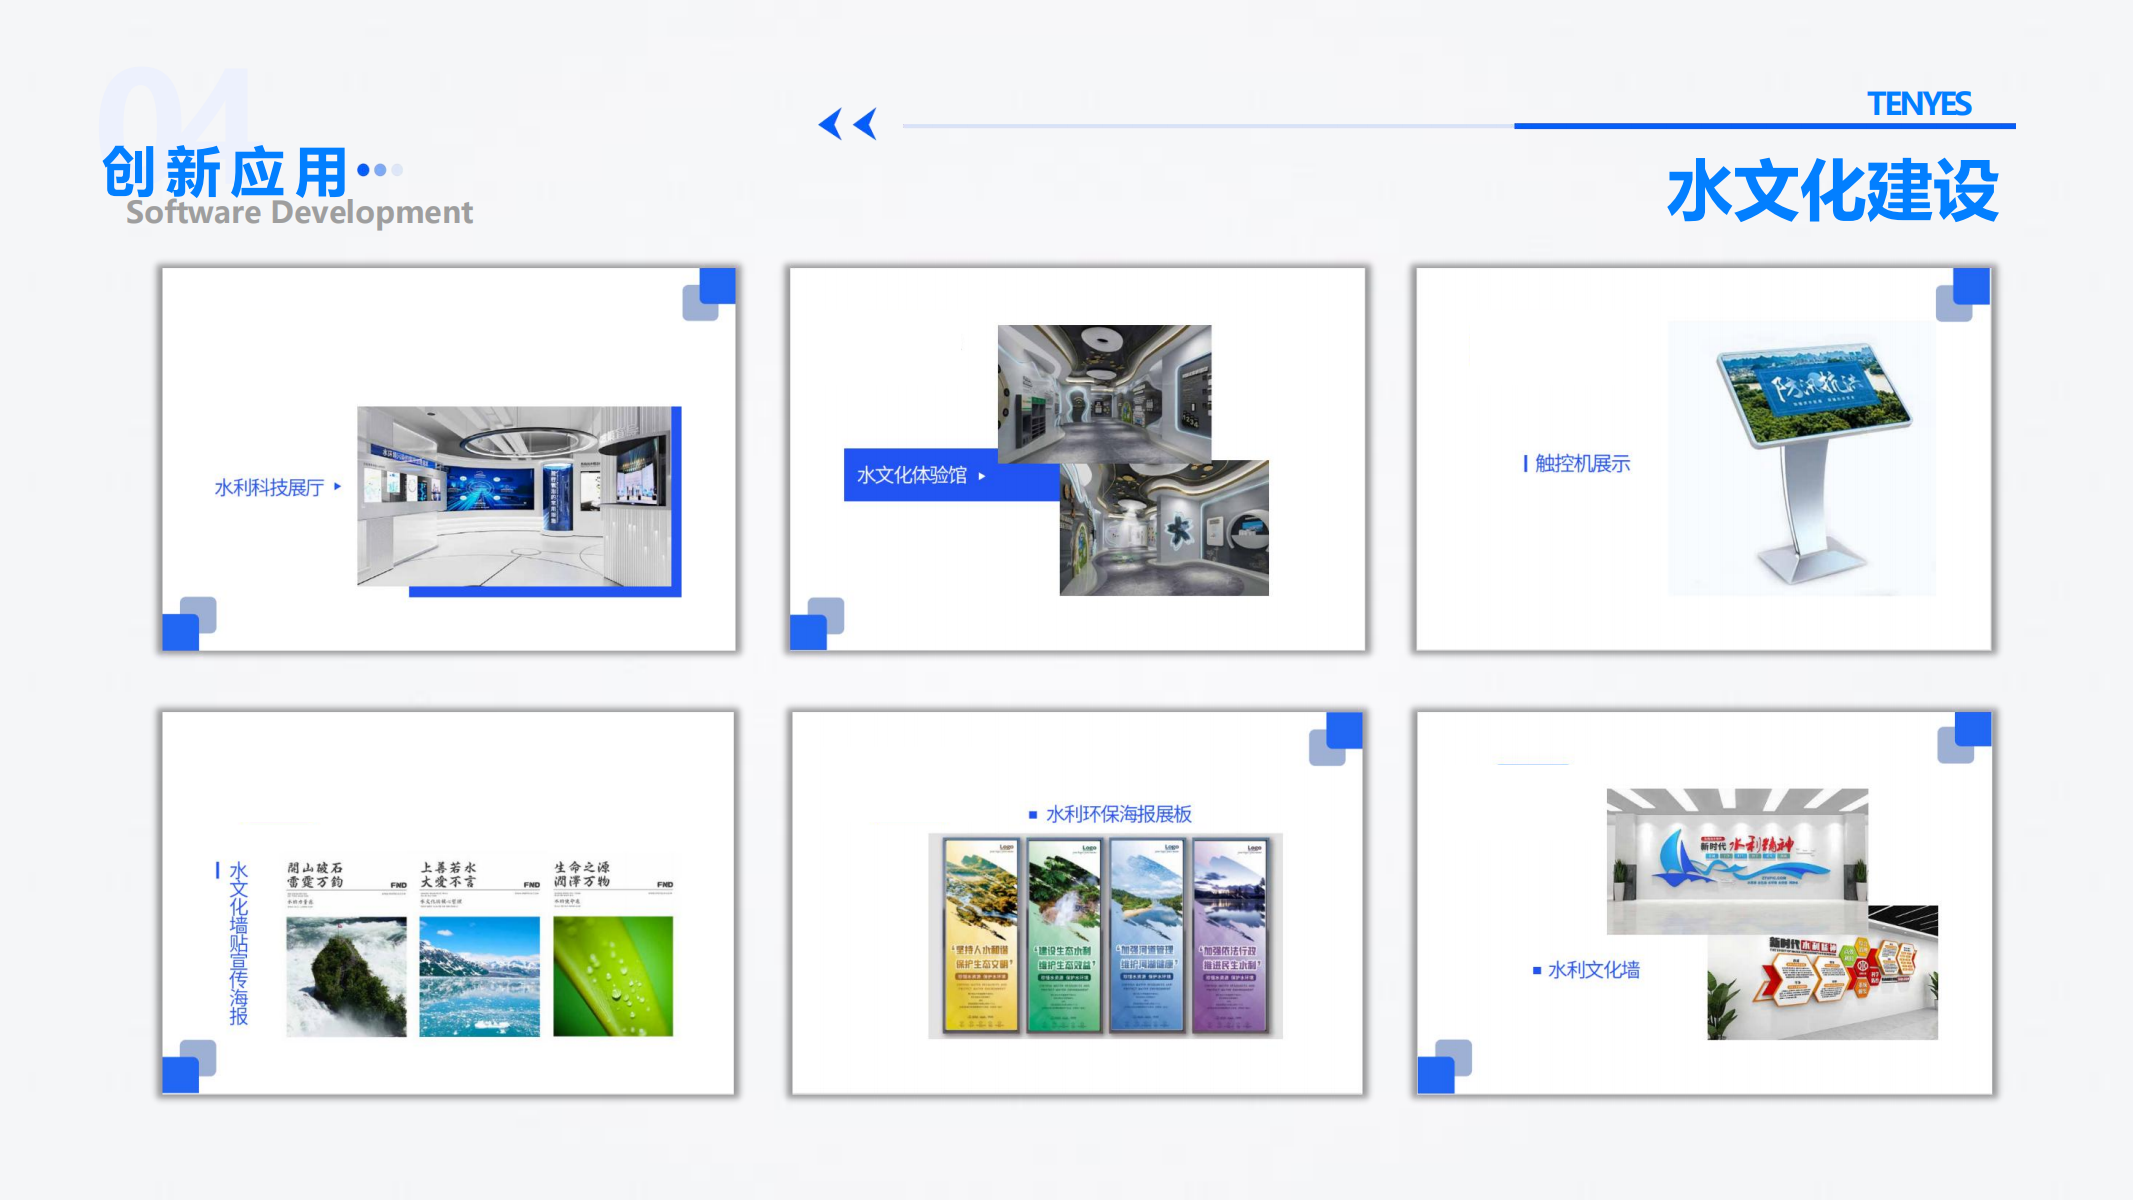Click the 水利文化墙 label

(1593, 969)
